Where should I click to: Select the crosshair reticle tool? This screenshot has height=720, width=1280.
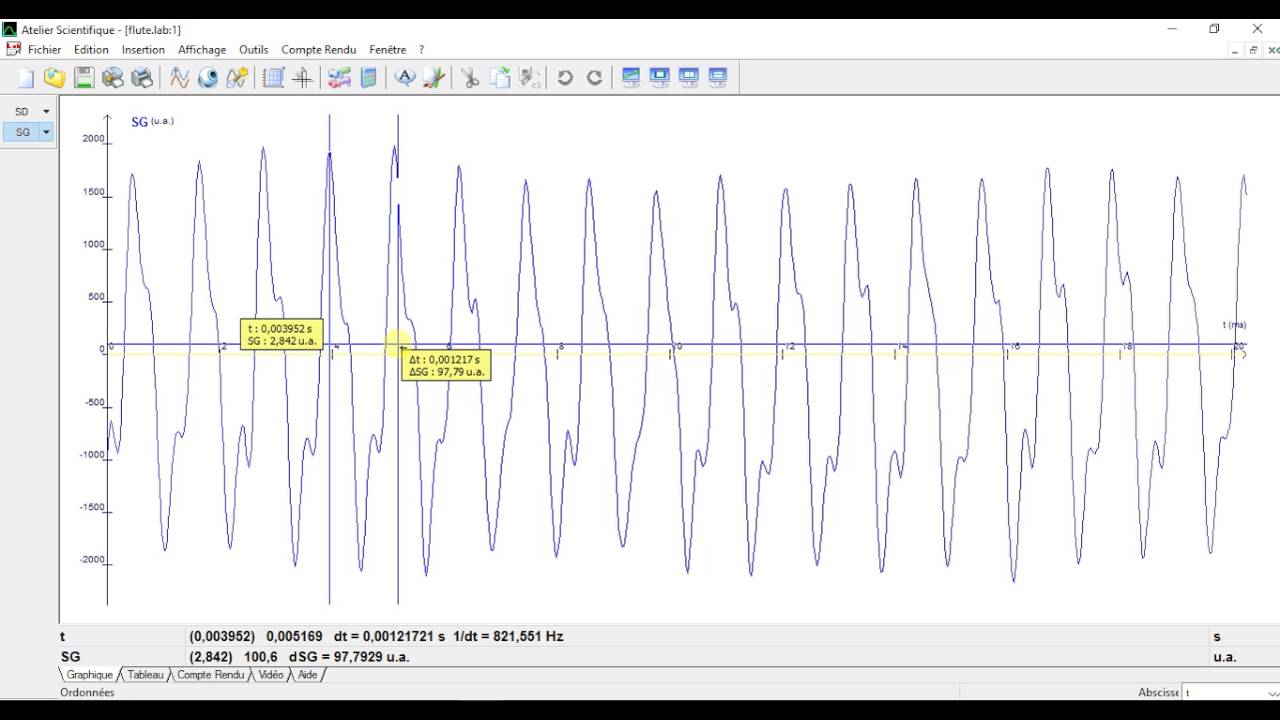tap(302, 78)
